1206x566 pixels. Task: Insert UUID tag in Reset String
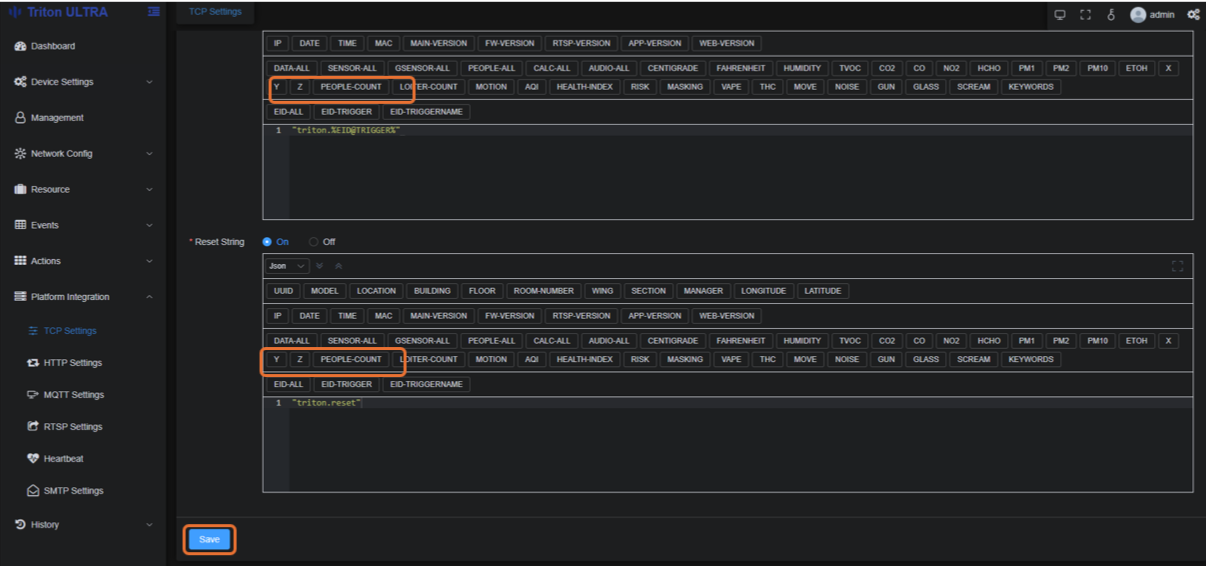click(283, 291)
